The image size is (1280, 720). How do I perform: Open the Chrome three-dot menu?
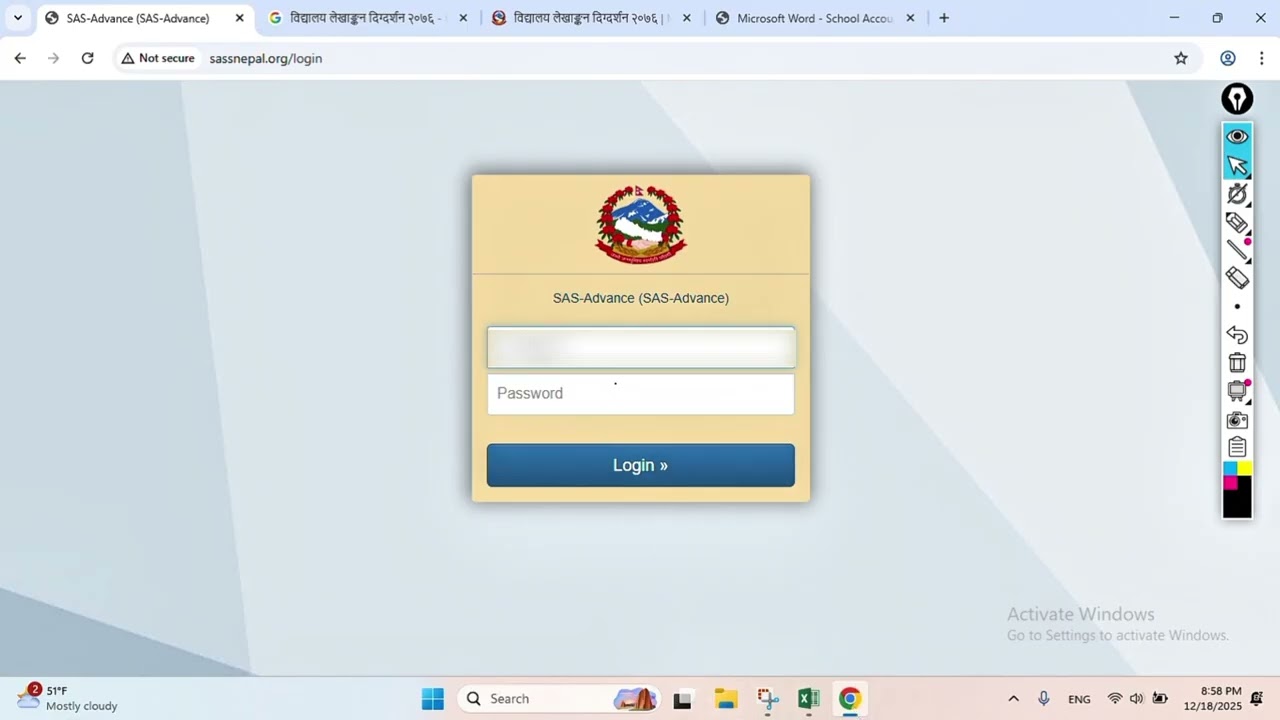[1262, 58]
